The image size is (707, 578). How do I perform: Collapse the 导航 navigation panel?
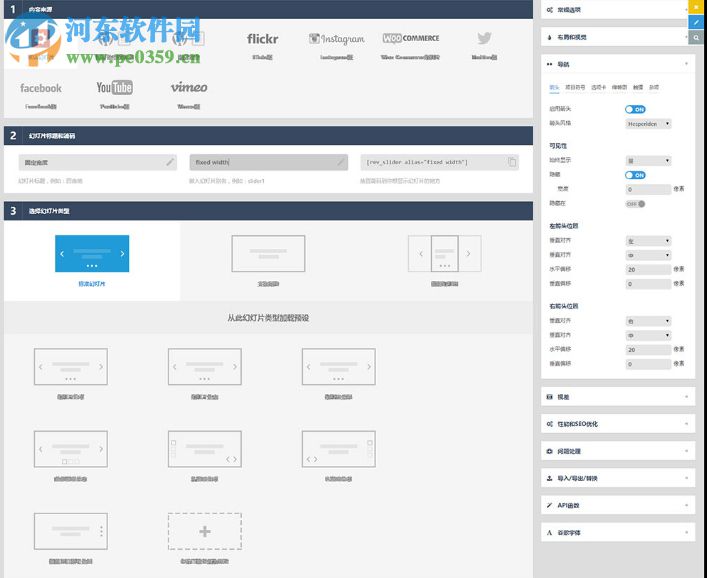(x=618, y=64)
